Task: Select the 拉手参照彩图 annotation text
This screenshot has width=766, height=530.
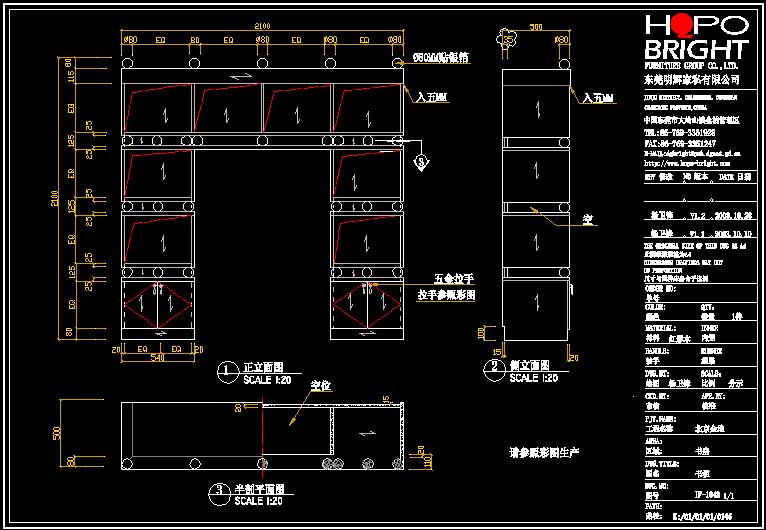Action: [447, 295]
